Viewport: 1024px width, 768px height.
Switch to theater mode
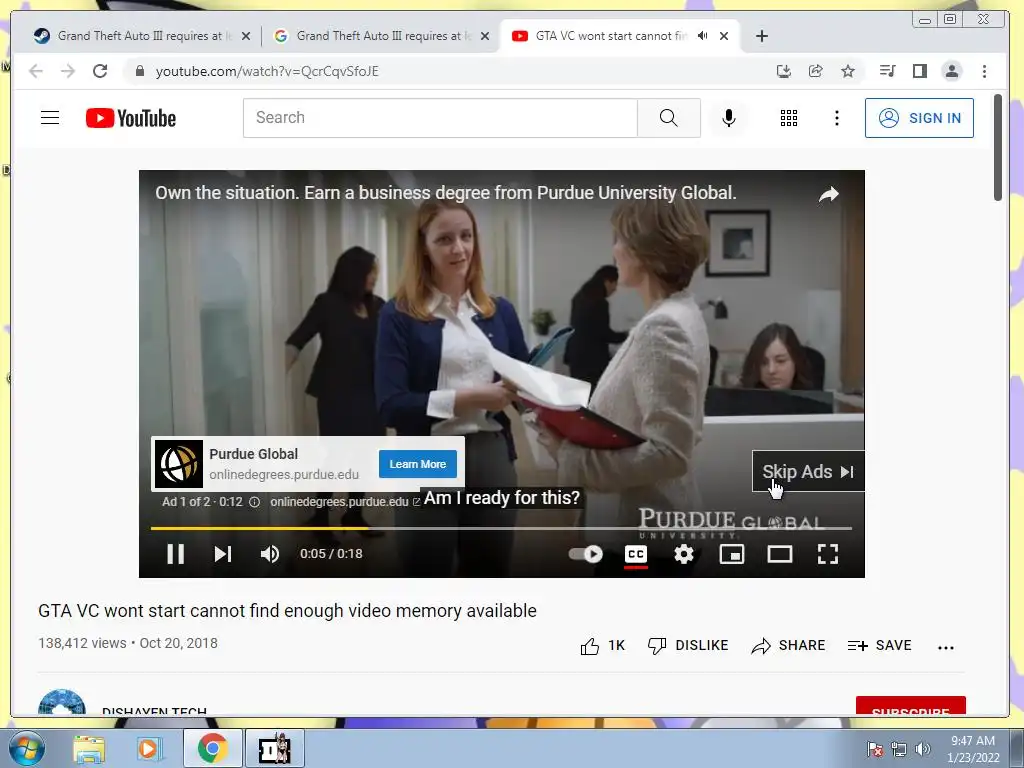780,554
